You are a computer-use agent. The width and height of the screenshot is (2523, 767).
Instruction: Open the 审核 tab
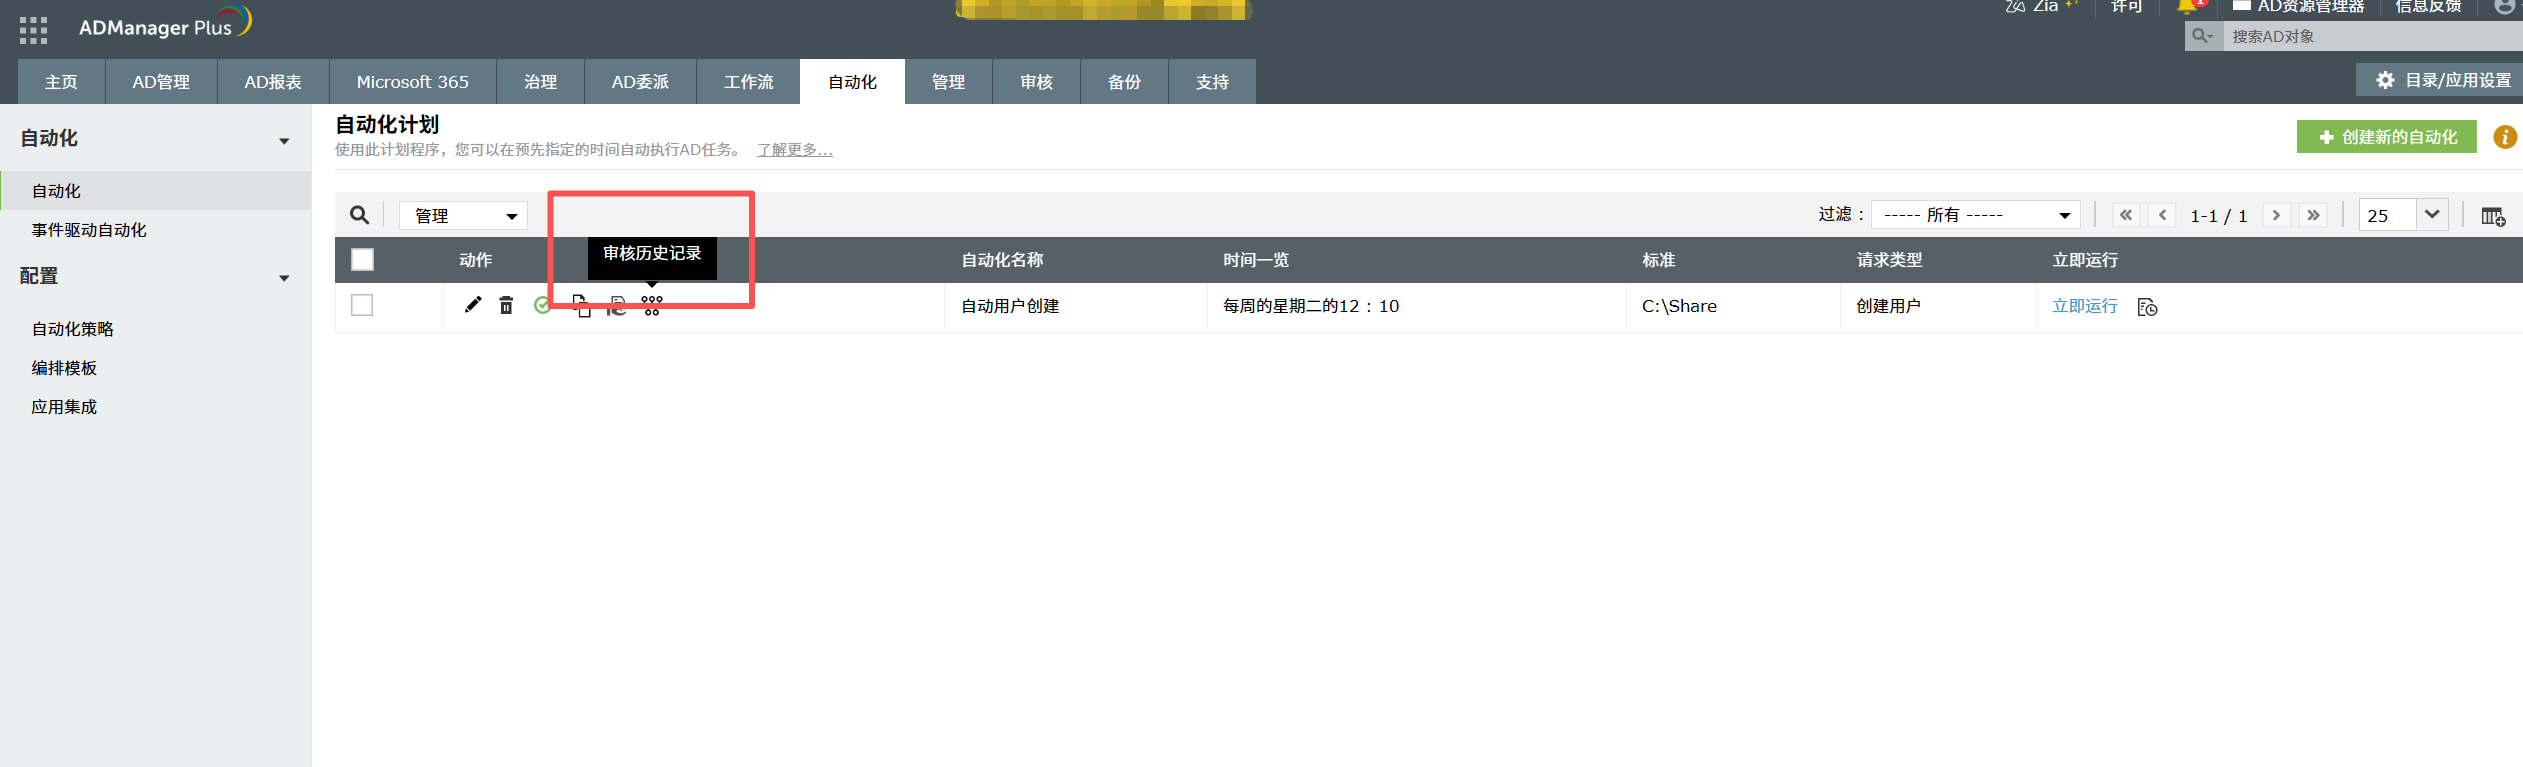pos(1037,82)
